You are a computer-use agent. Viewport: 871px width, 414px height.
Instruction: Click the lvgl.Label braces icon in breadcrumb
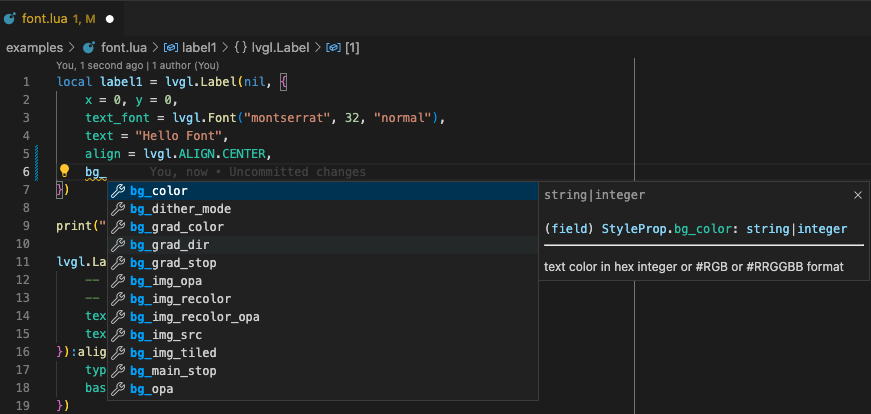click(242, 47)
